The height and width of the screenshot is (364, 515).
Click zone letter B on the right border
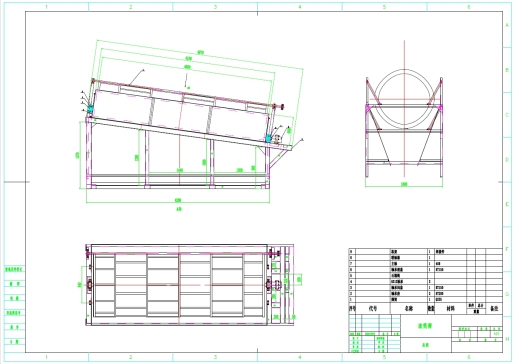point(507,70)
